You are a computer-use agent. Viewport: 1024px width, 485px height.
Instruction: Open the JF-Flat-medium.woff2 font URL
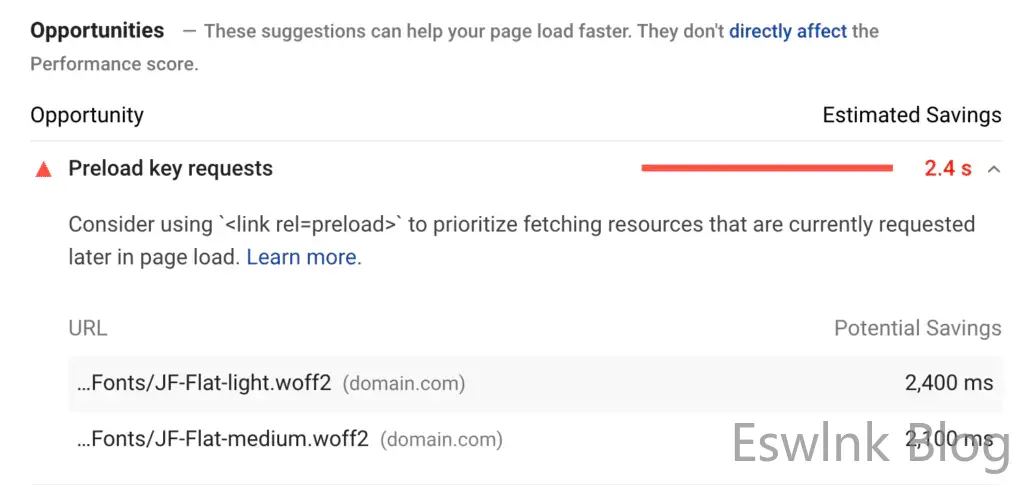[223, 439]
